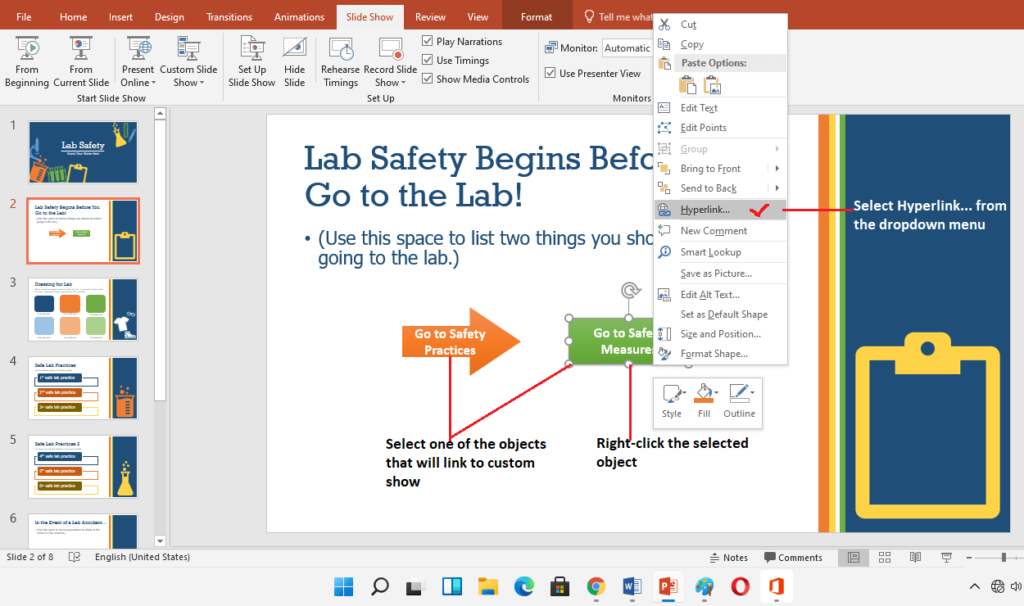Select slide 3 Dressing for Lab thumbnail
The width and height of the screenshot is (1024, 606).
point(83,310)
